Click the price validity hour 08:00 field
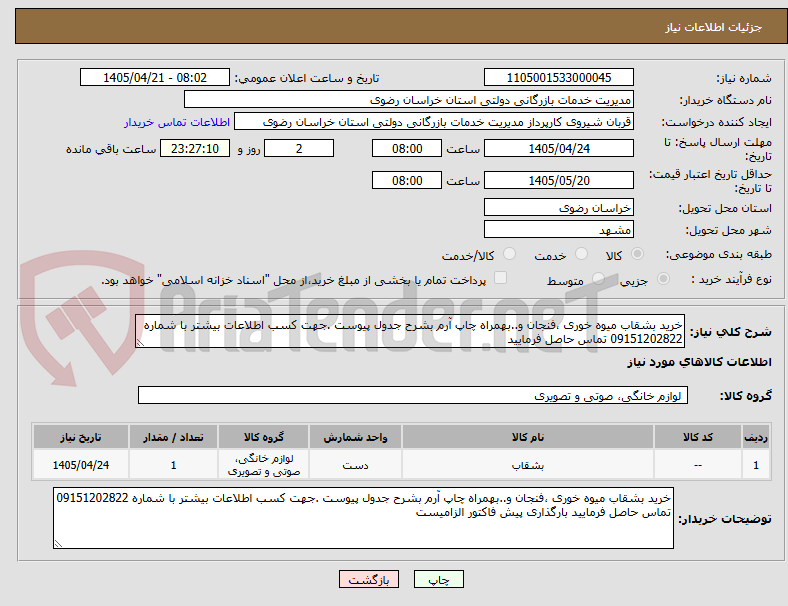This screenshot has width=788, height=606. [407, 180]
